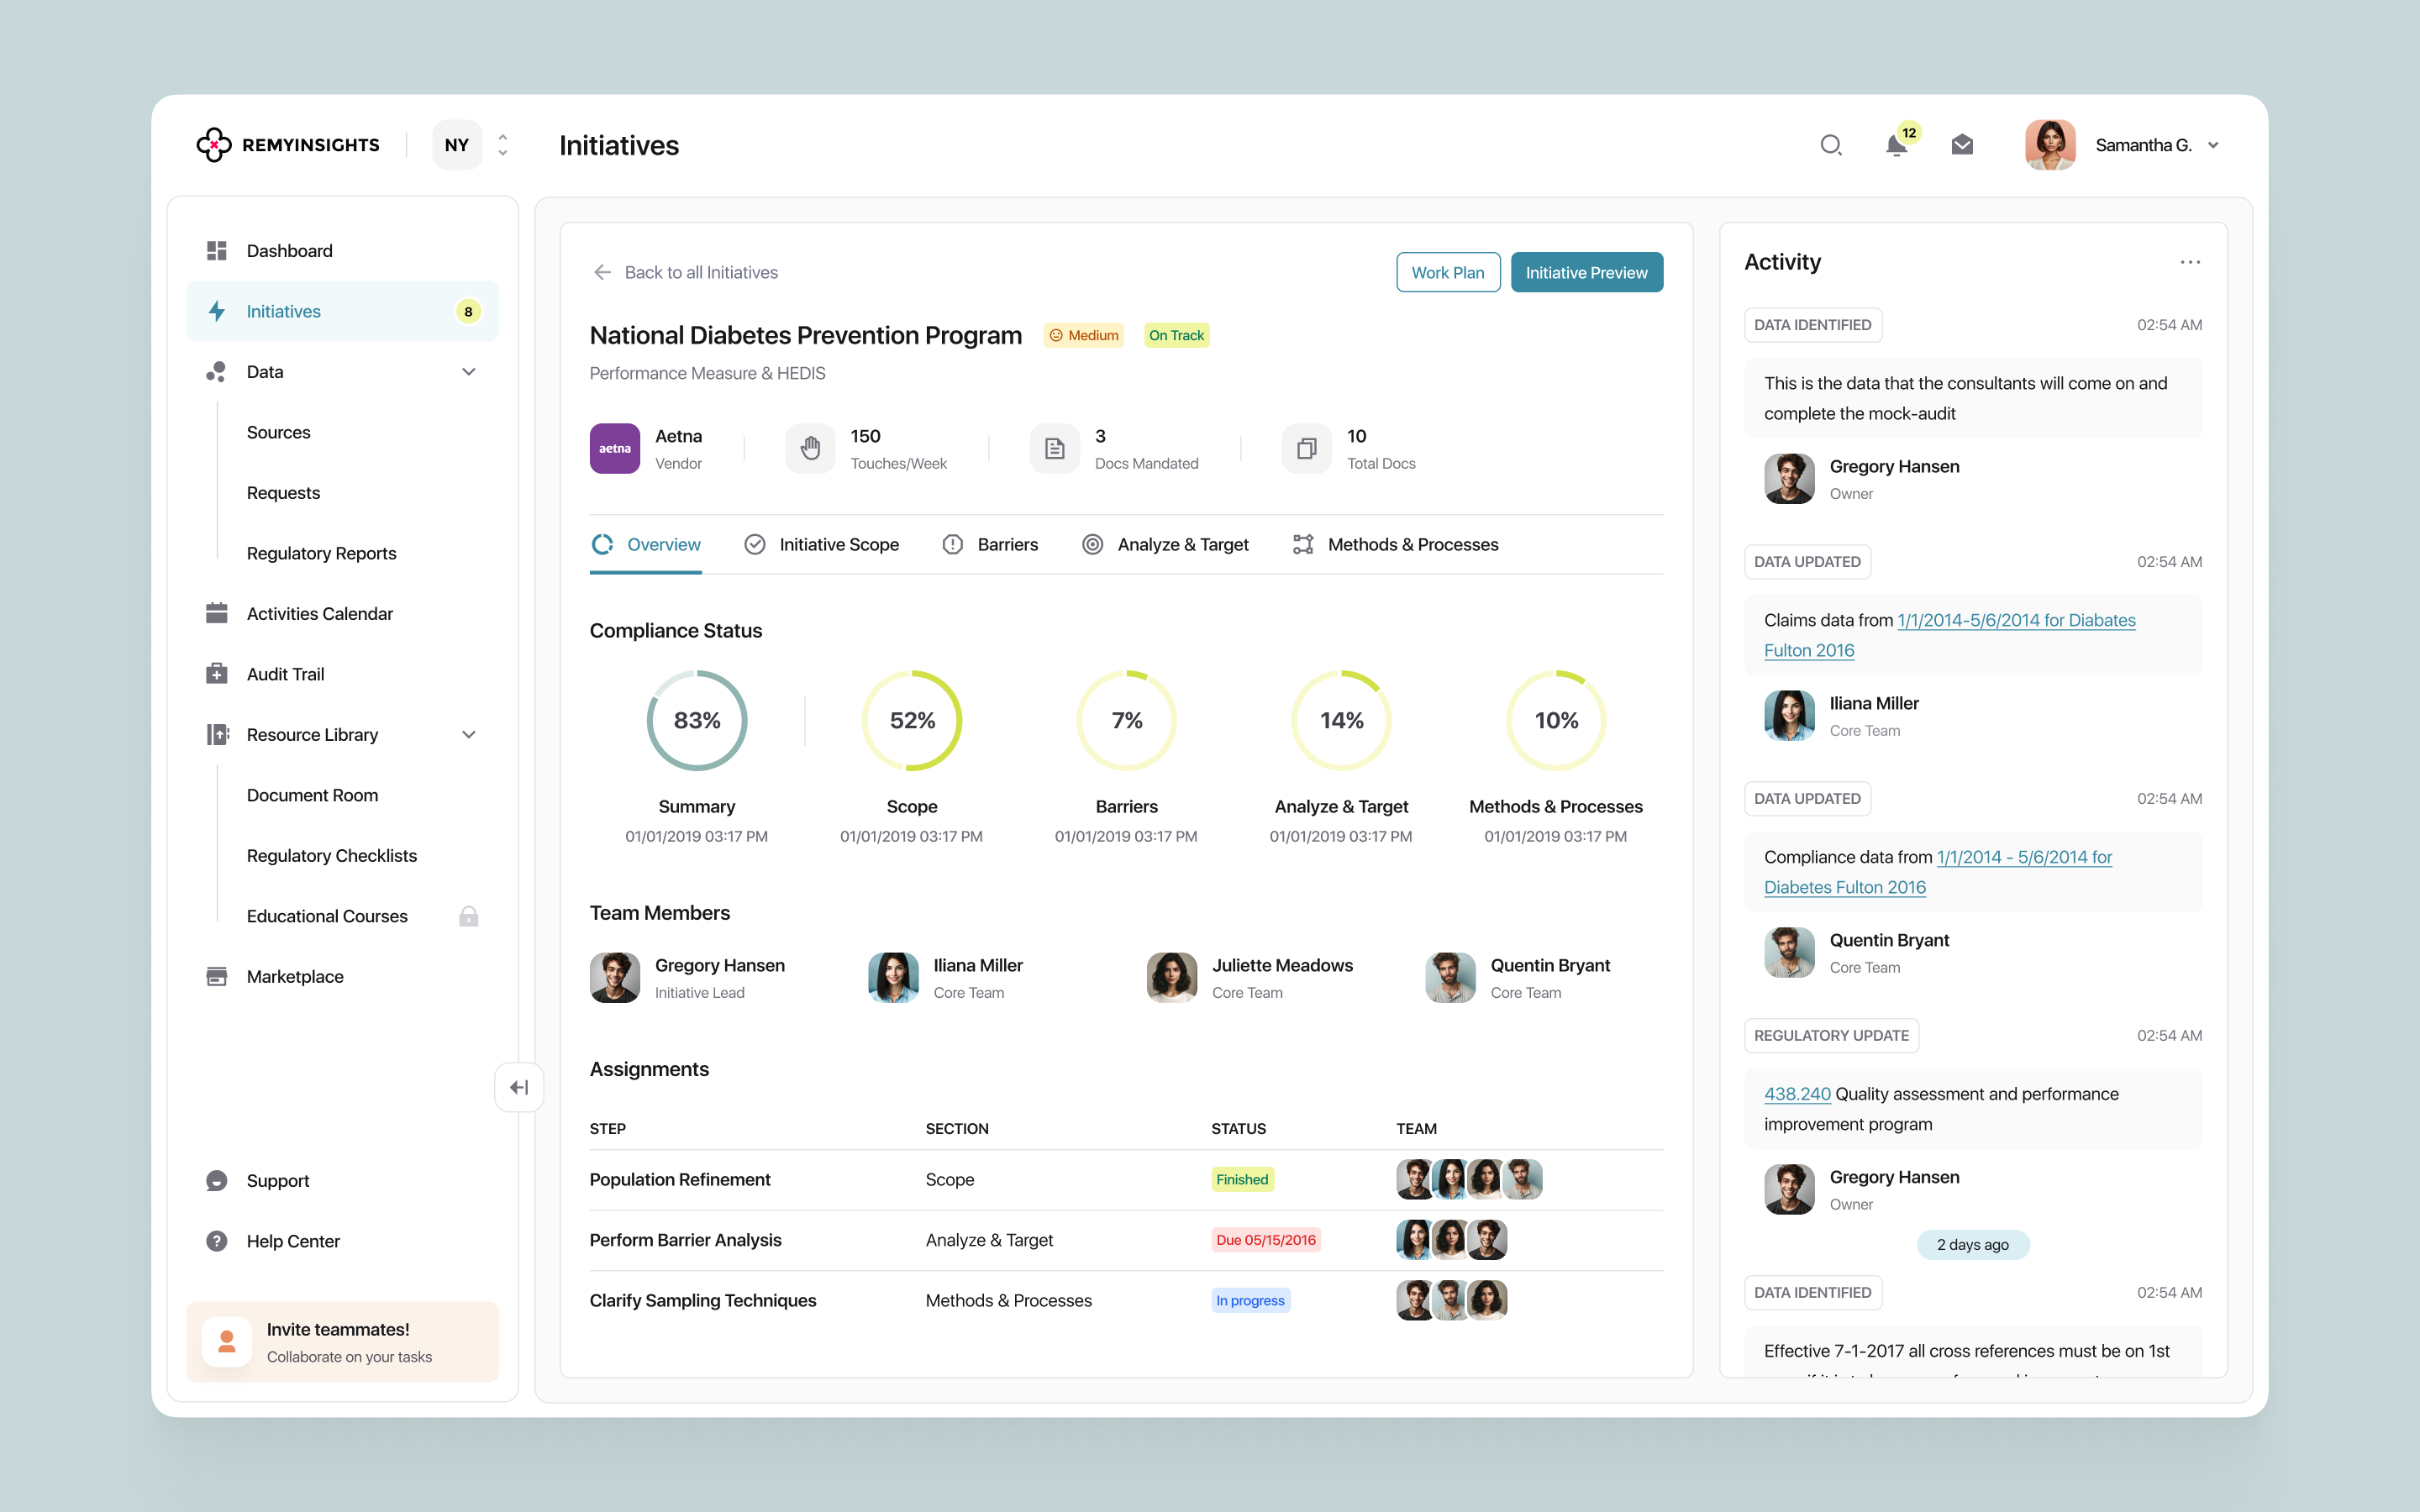Expand the Samantha G. account menu chevron
This screenshot has width=2420, height=1512.
(2213, 145)
